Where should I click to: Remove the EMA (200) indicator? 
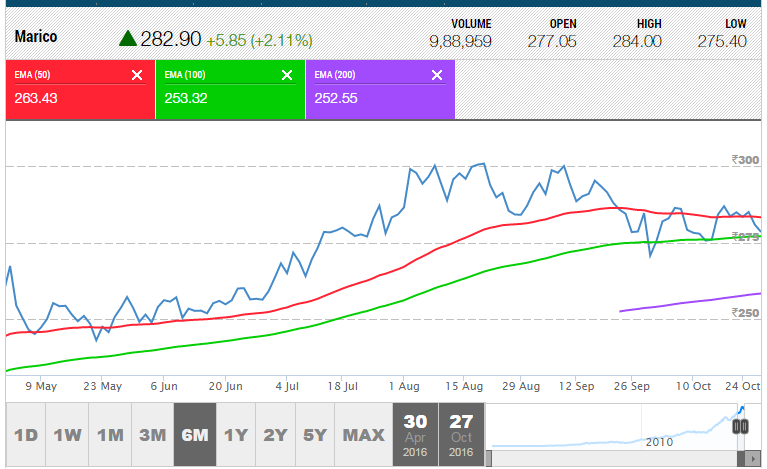(437, 75)
